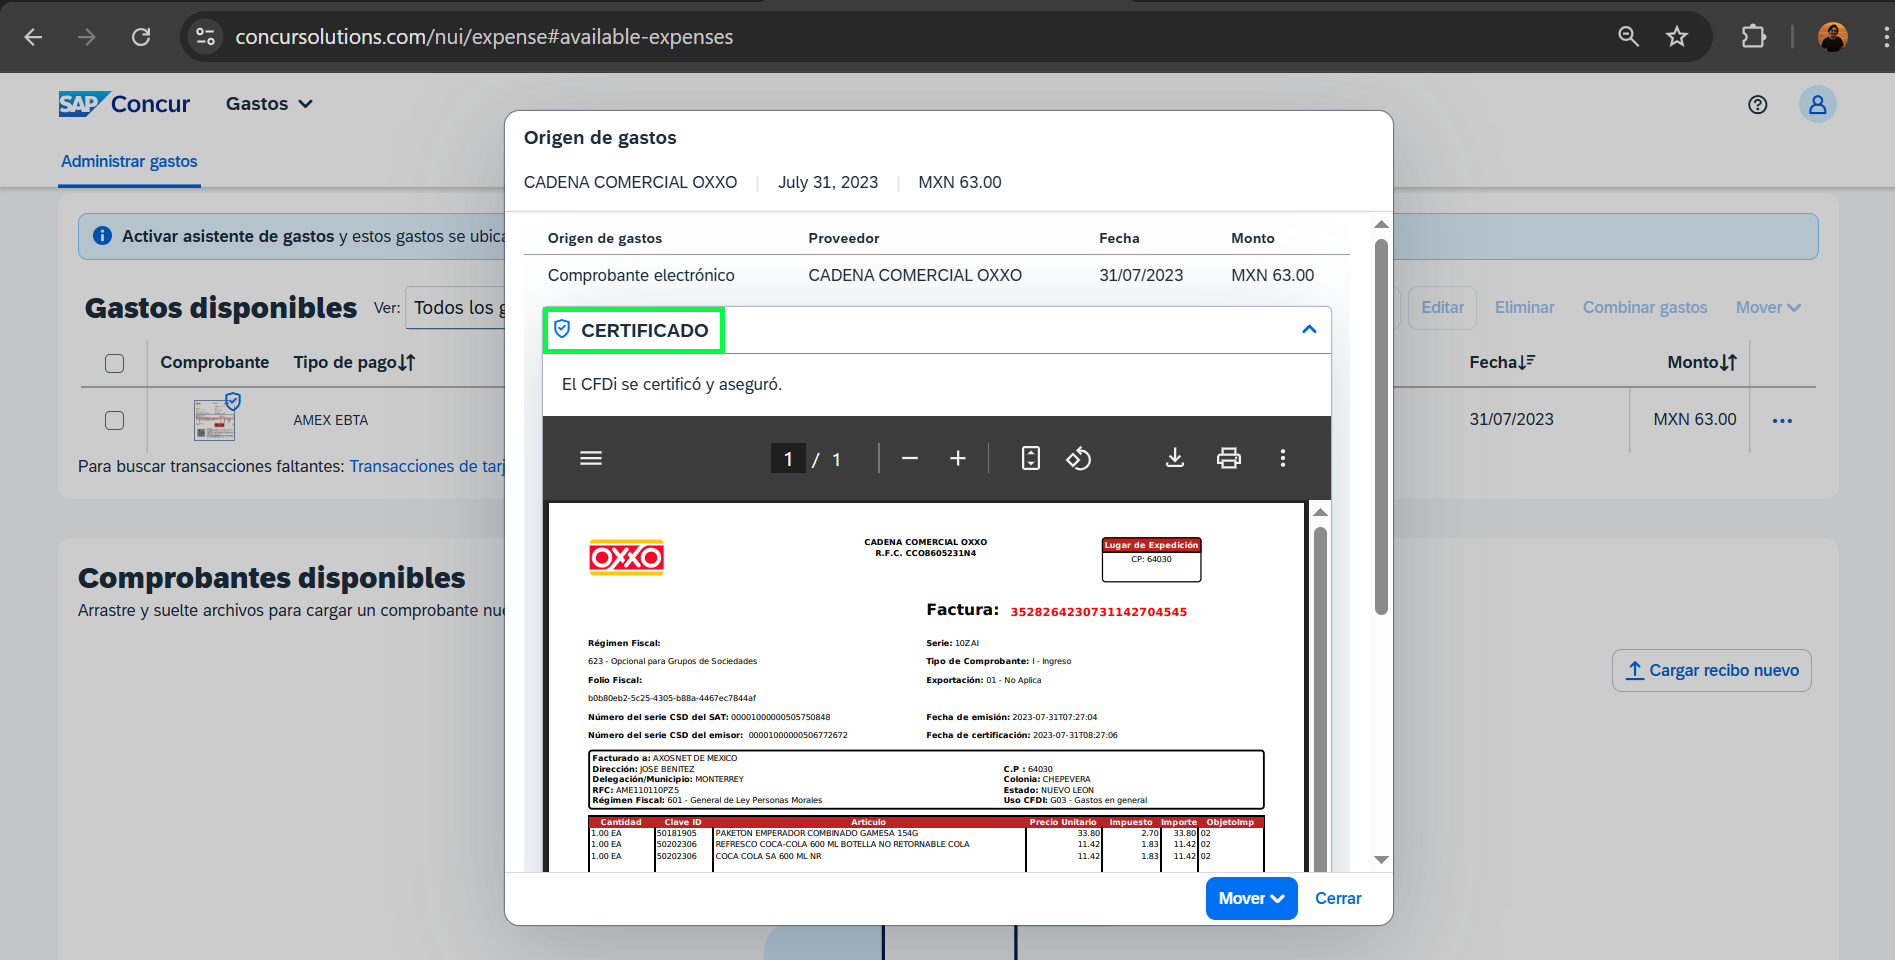Click 31/07/2023 date in expenses table
Viewport: 1895px width, 960px height.
[1511, 419]
